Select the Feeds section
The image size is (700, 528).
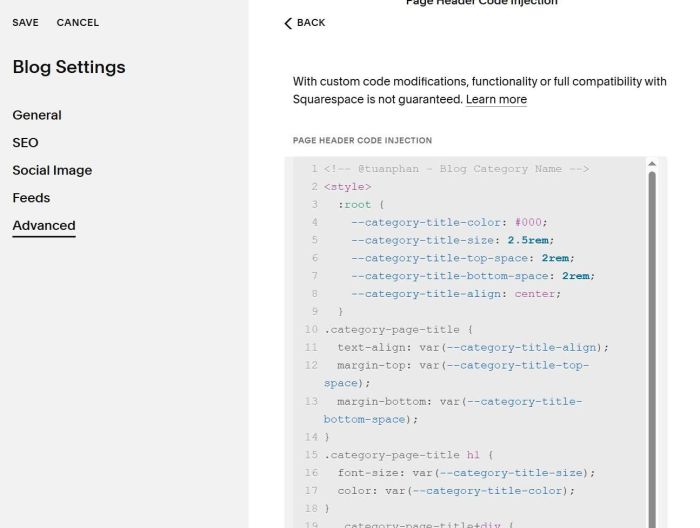click(31, 198)
